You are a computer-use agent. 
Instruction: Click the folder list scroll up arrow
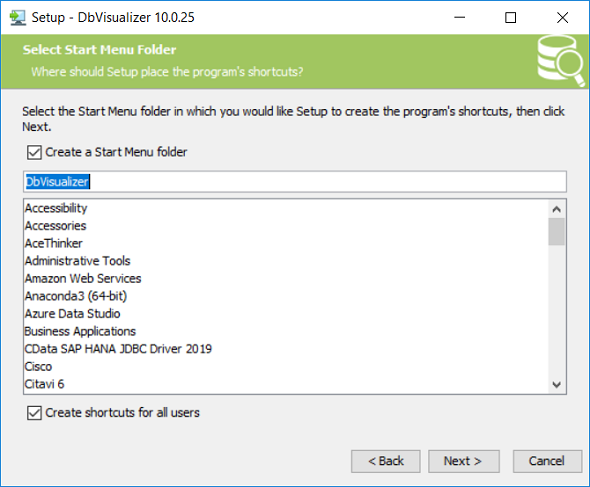click(557, 209)
